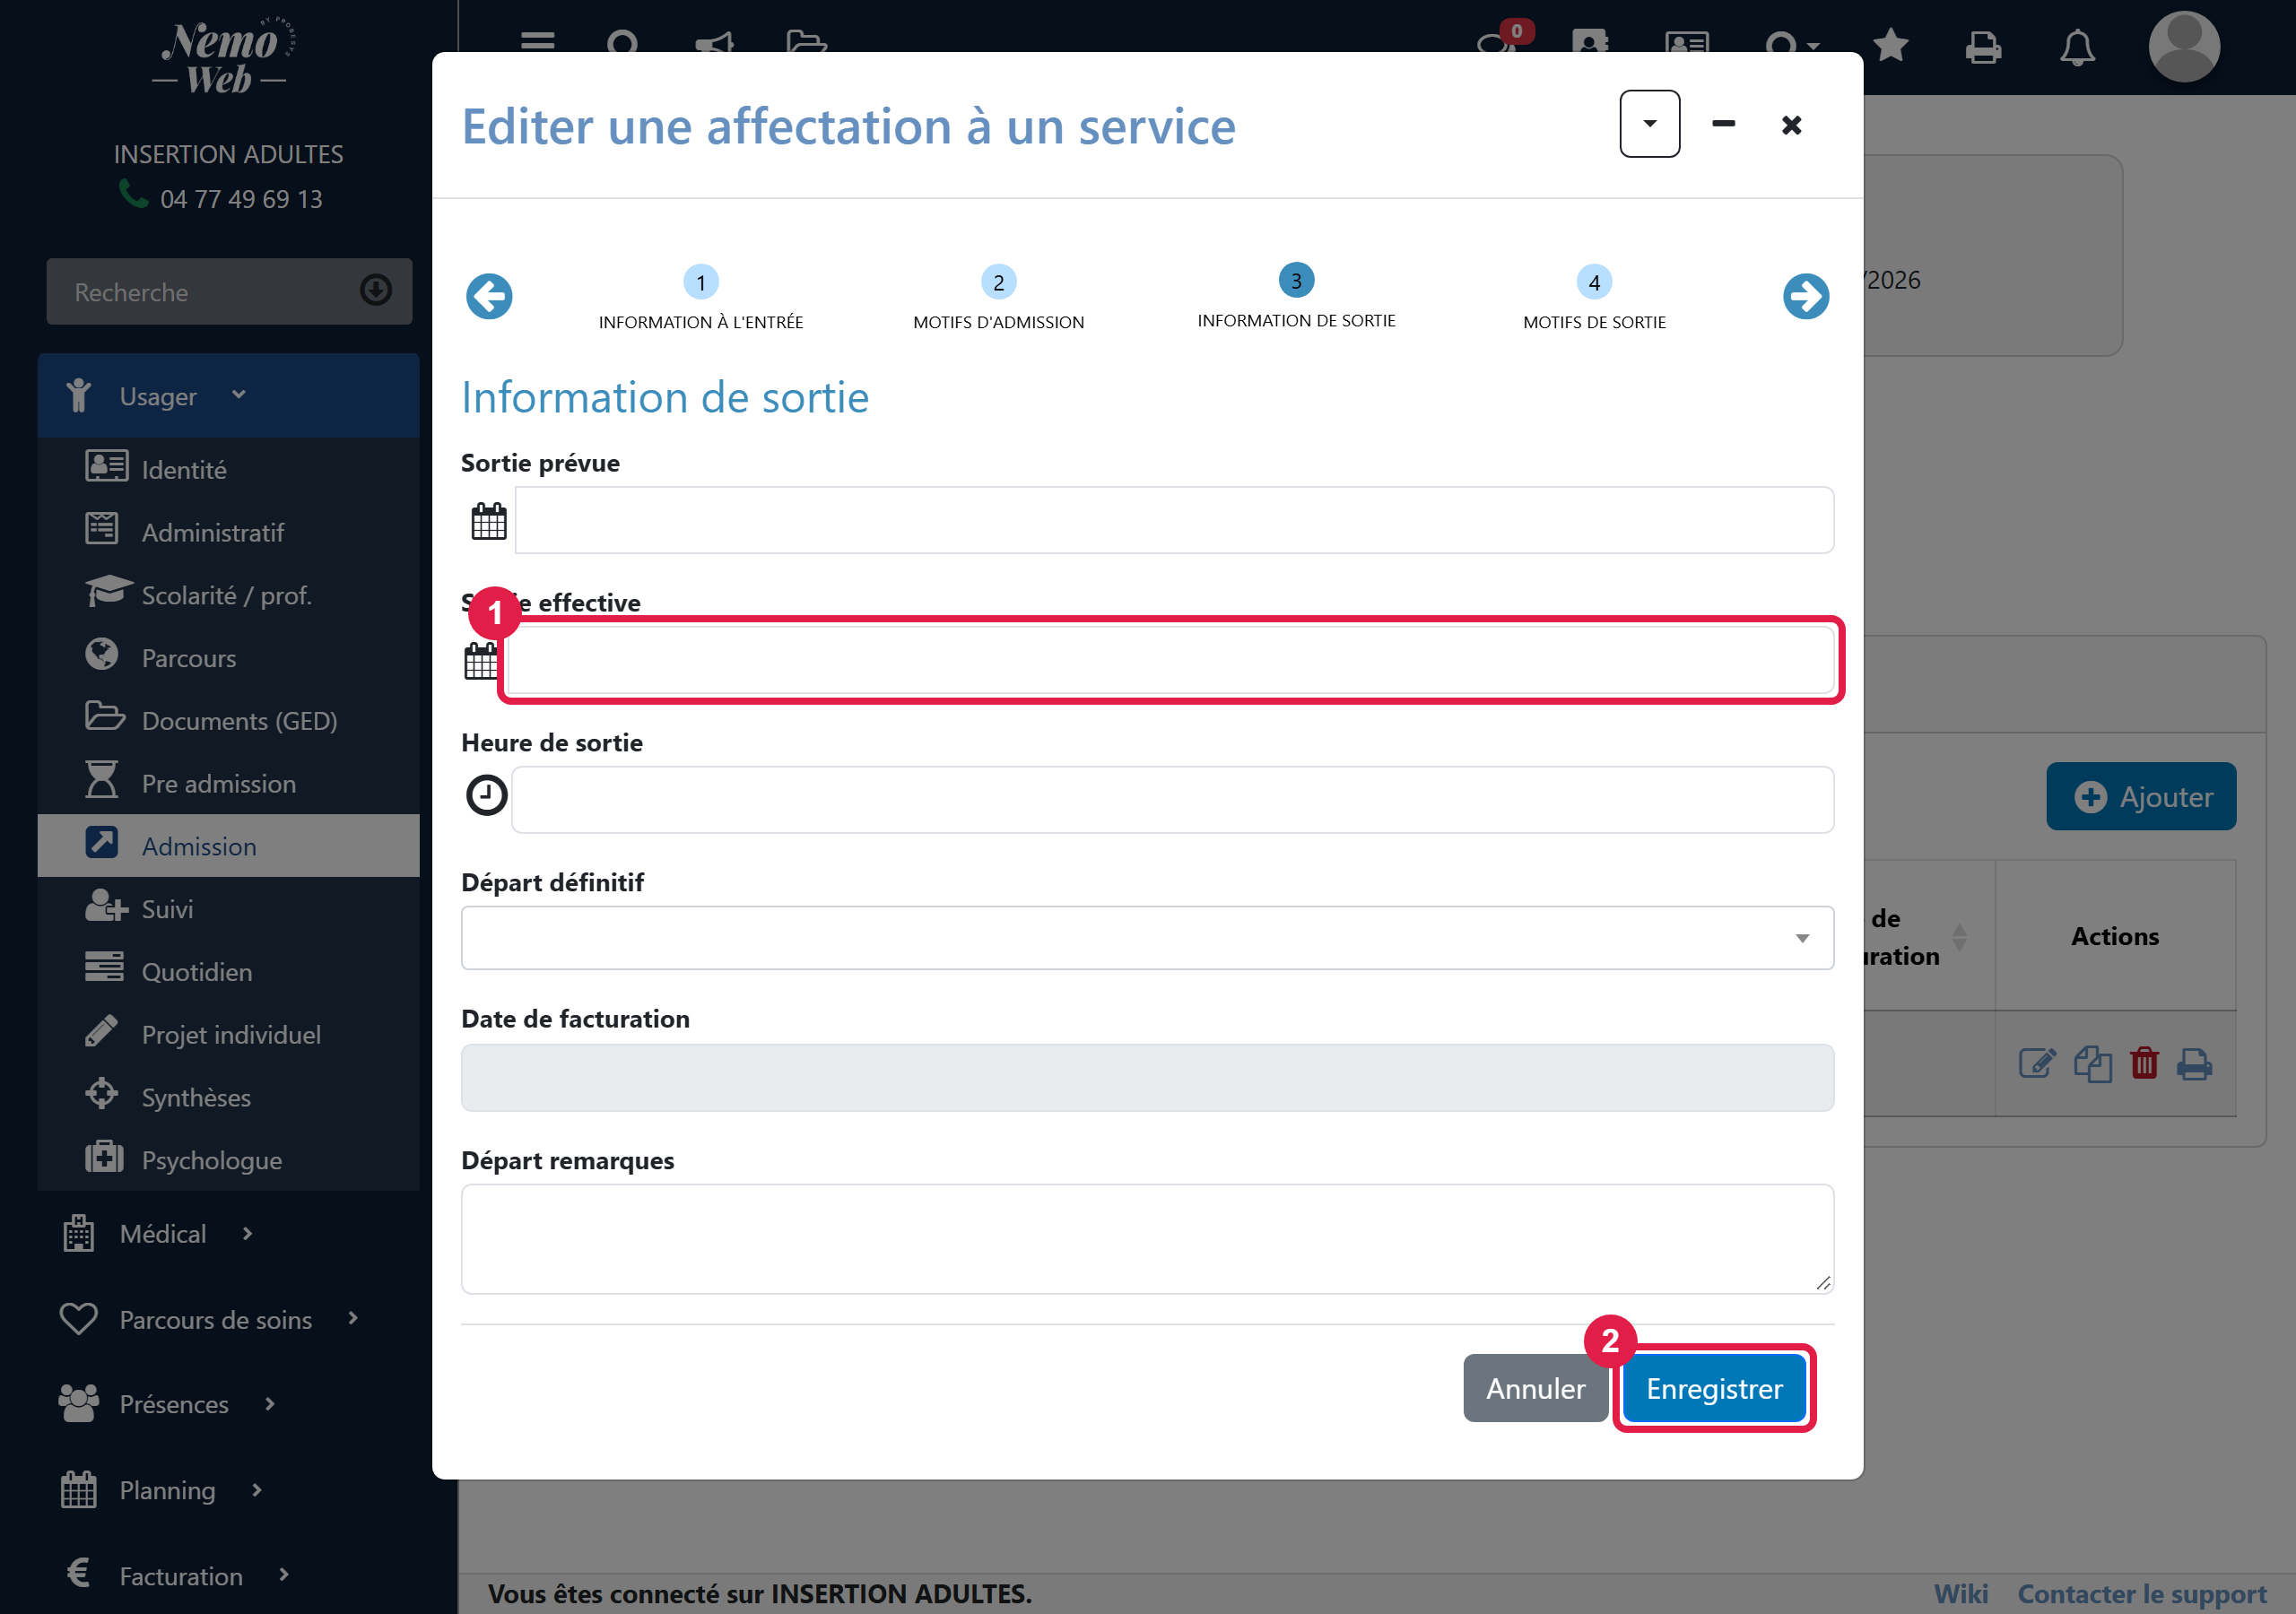Switch to step 2 Motifs d'admission
The width and height of the screenshot is (2296, 1614).
click(x=998, y=298)
